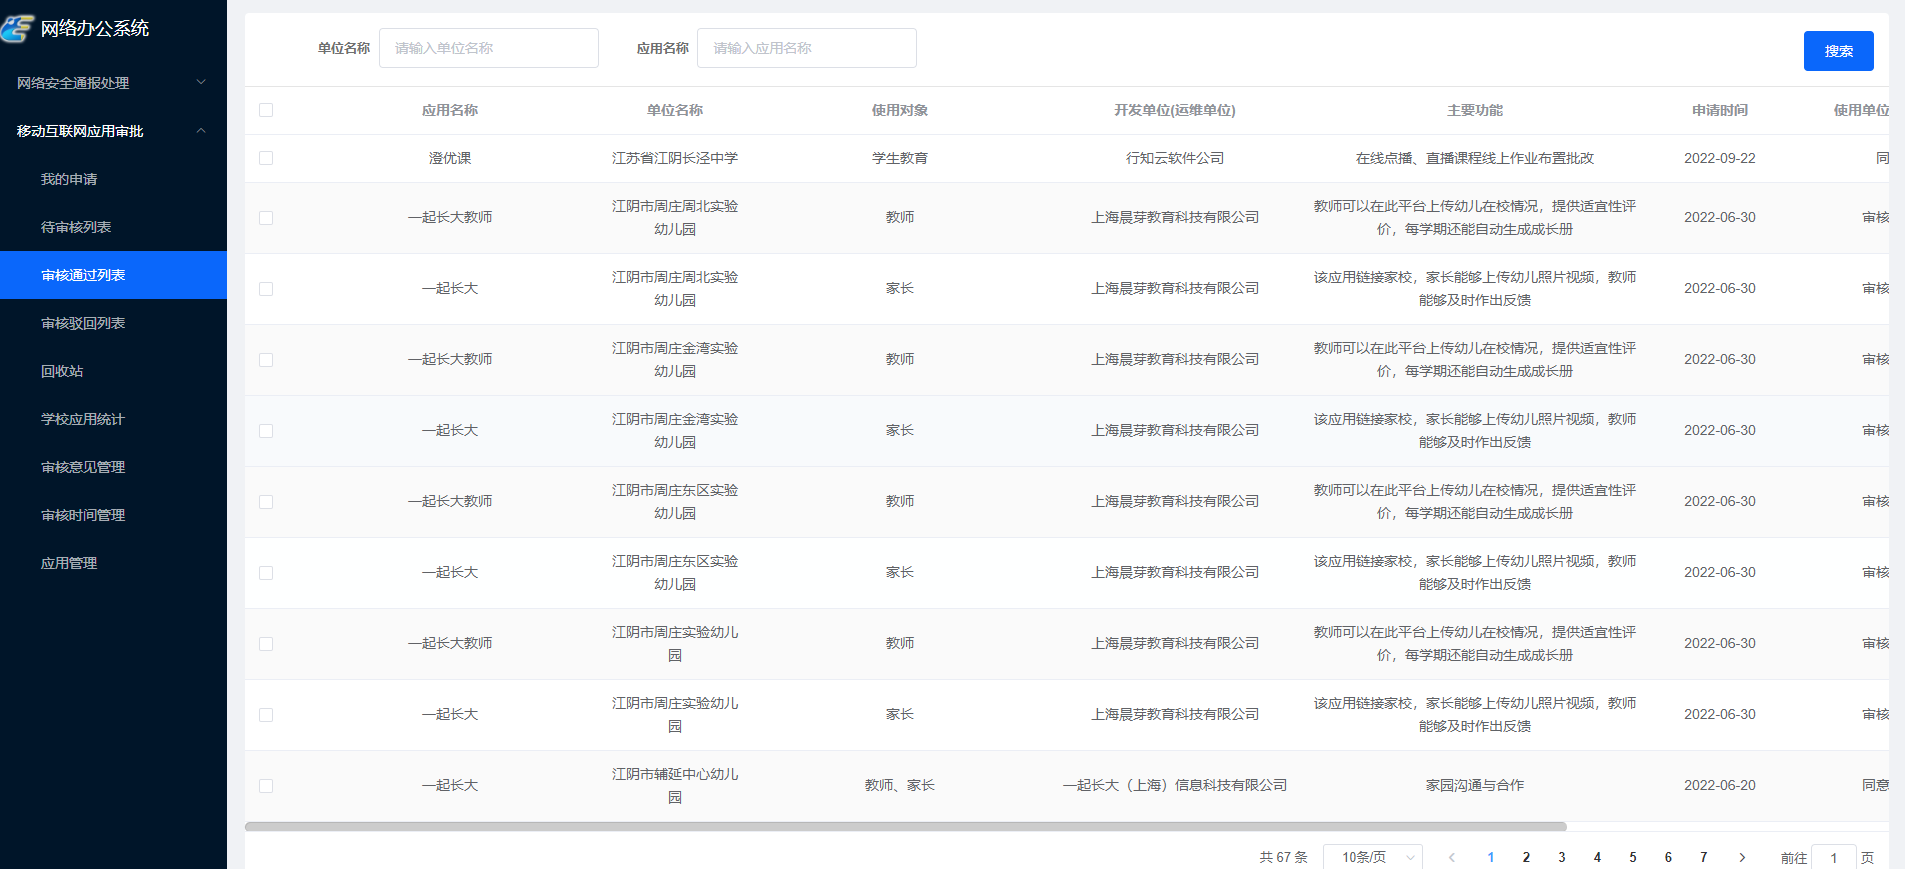Click the previous page arrow in pagination
The height and width of the screenshot is (869, 1905).
pos(1452,857)
